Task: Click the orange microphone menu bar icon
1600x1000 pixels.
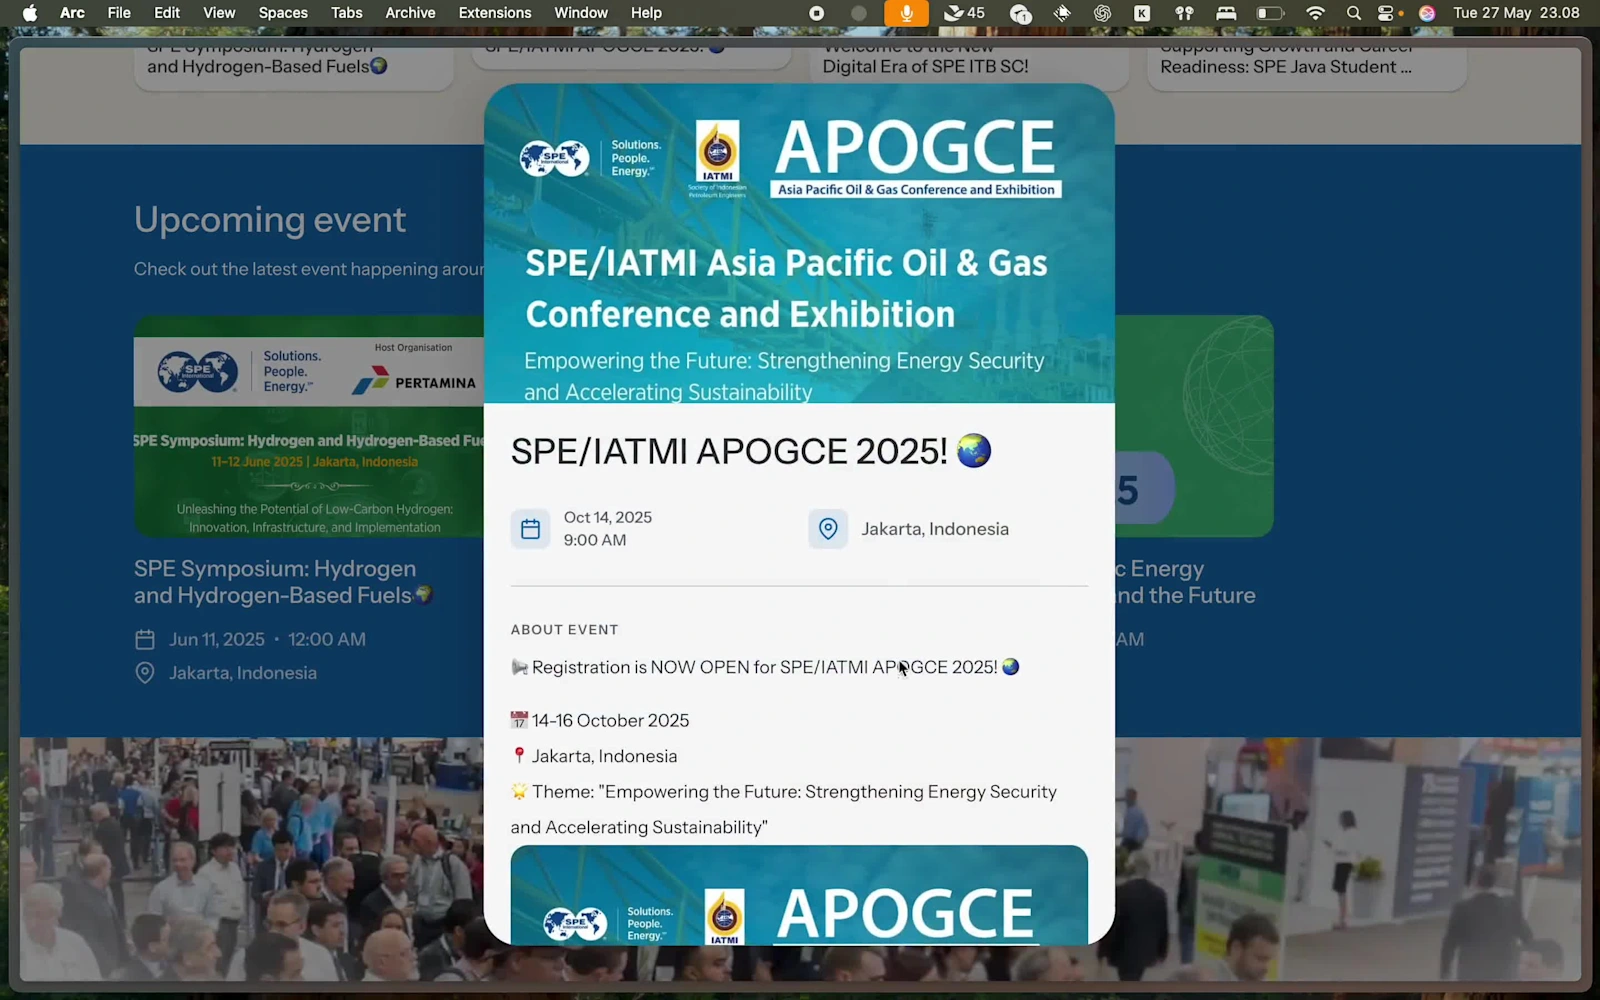Action: click(906, 13)
